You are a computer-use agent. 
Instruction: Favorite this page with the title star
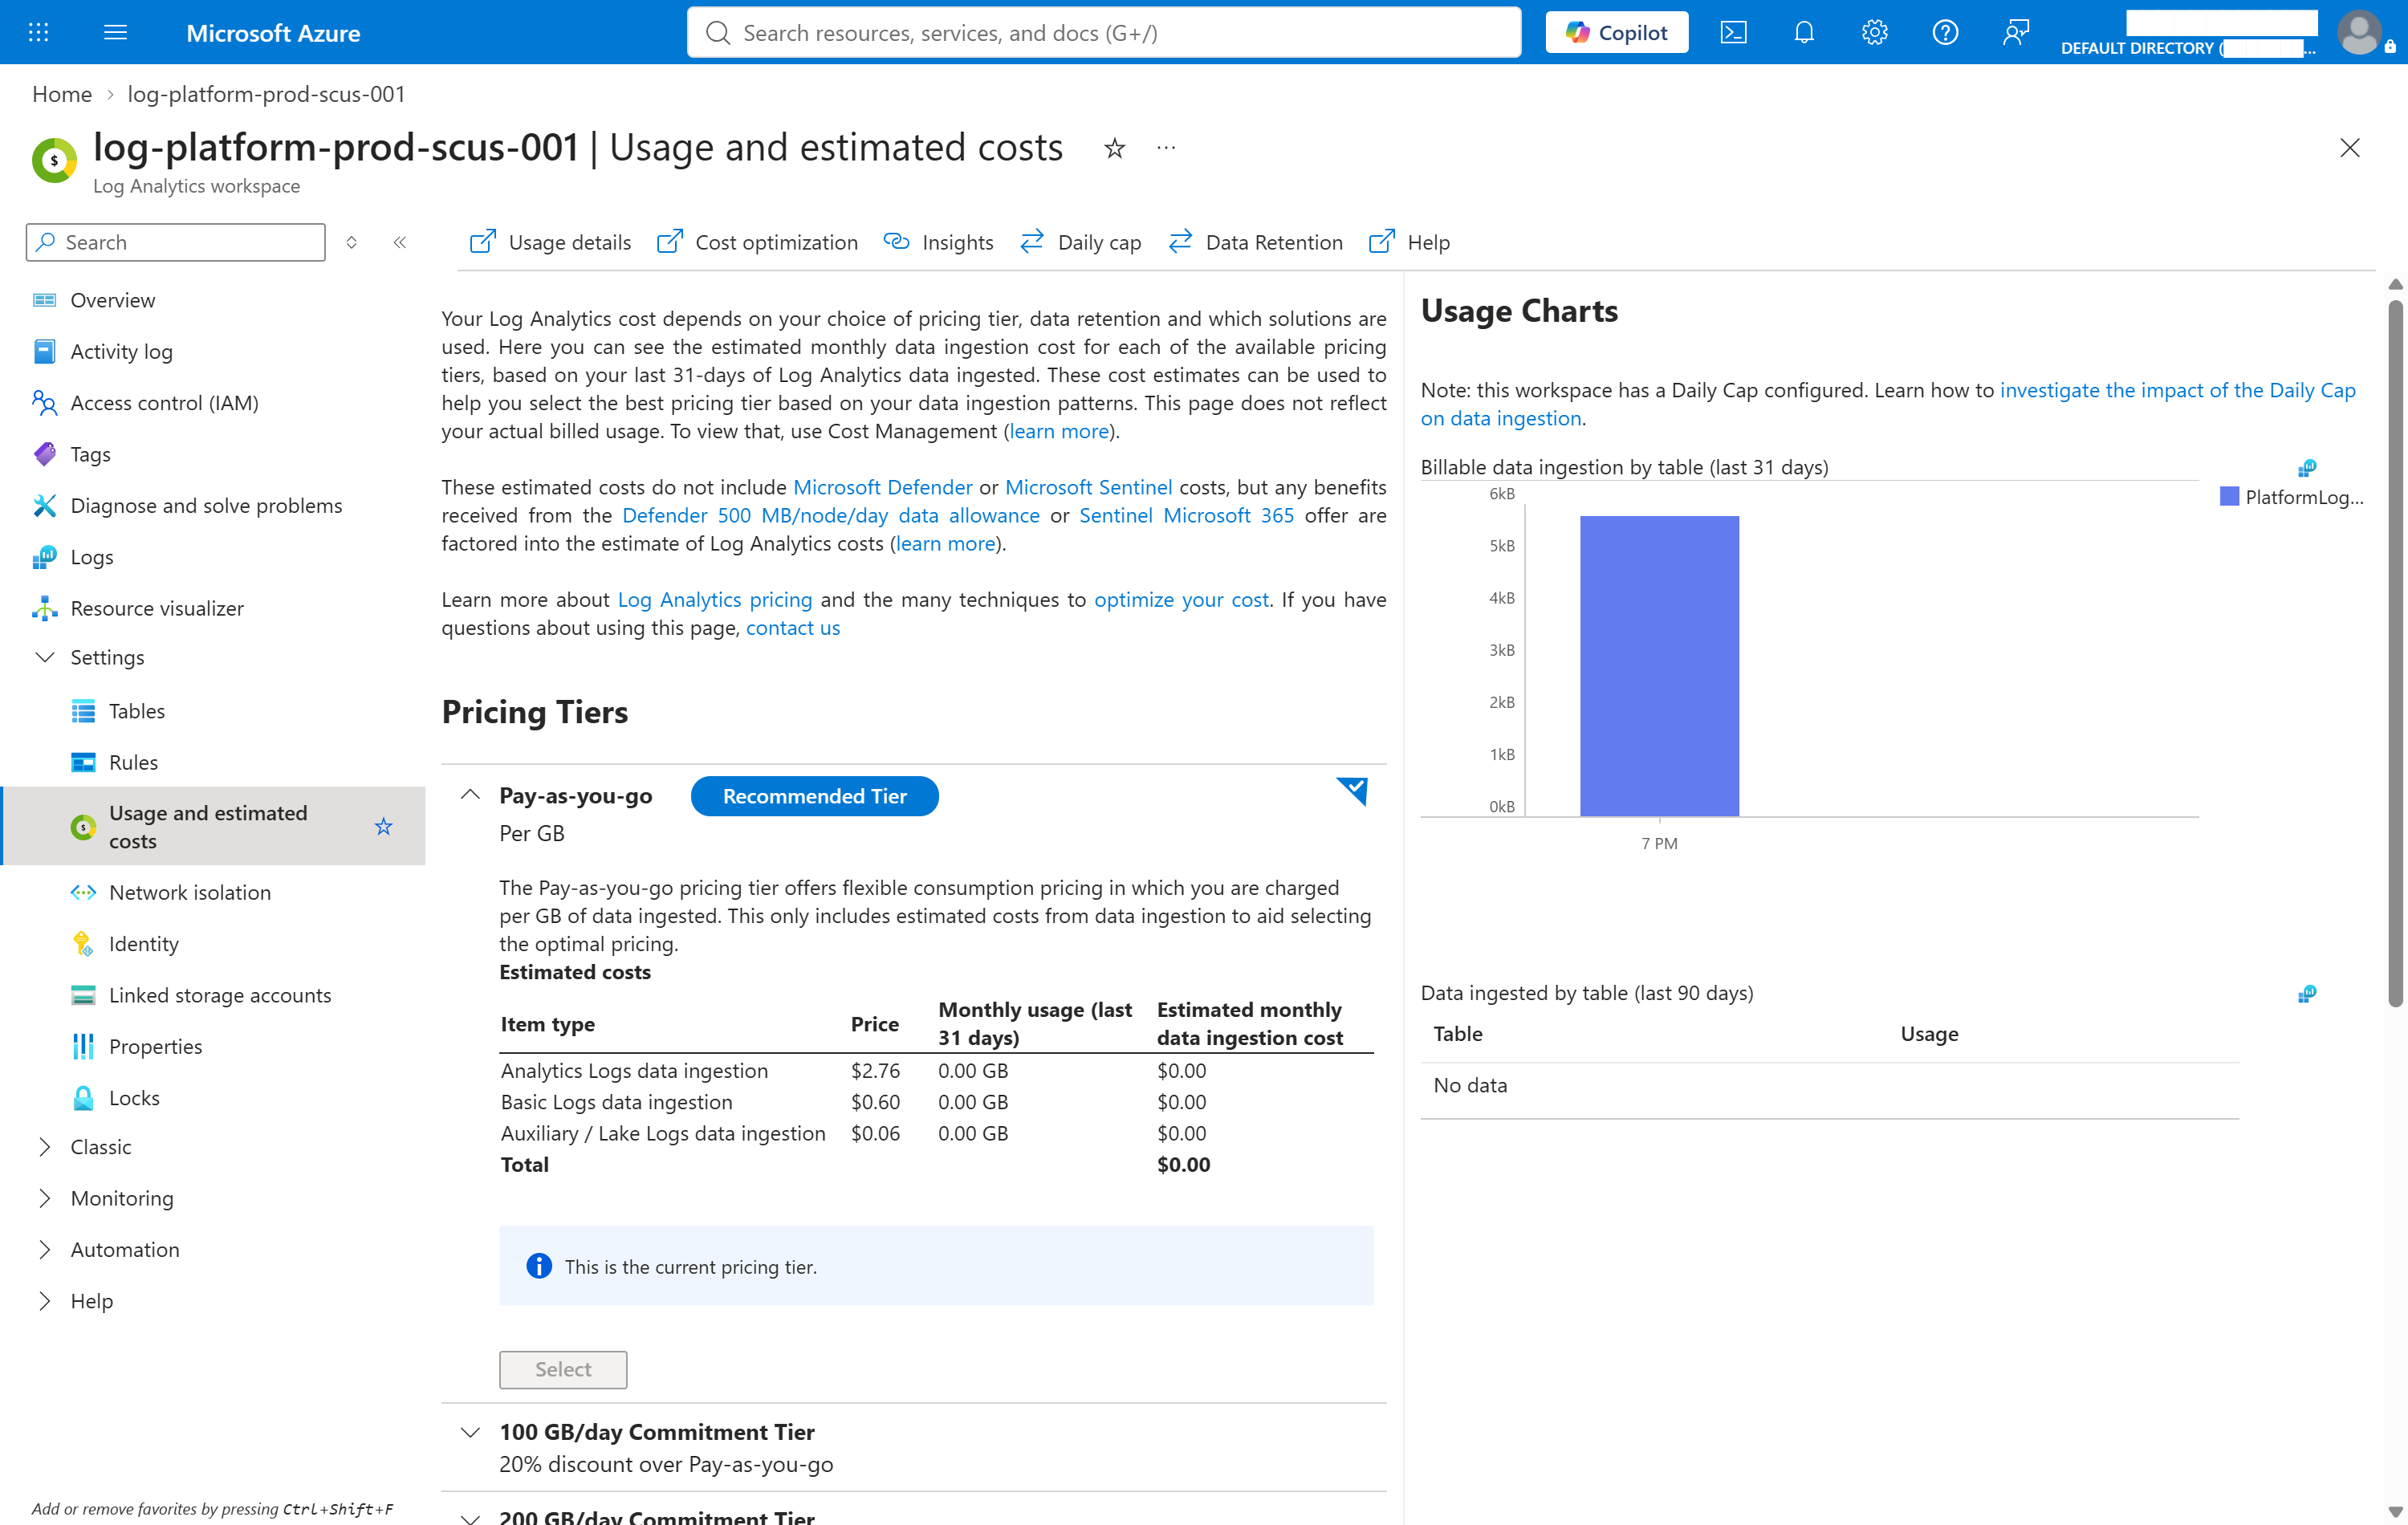point(1114,149)
